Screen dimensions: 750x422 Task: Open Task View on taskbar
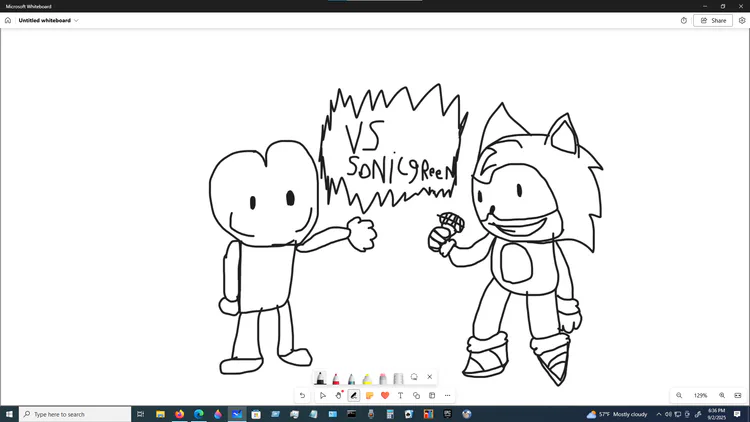click(x=141, y=414)
